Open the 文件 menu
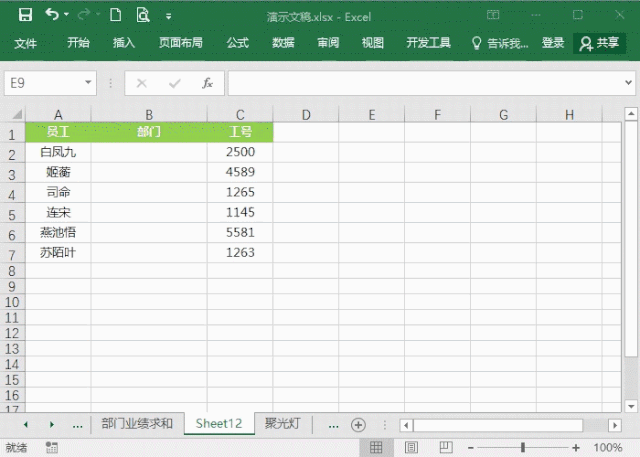 coord(25,43)
